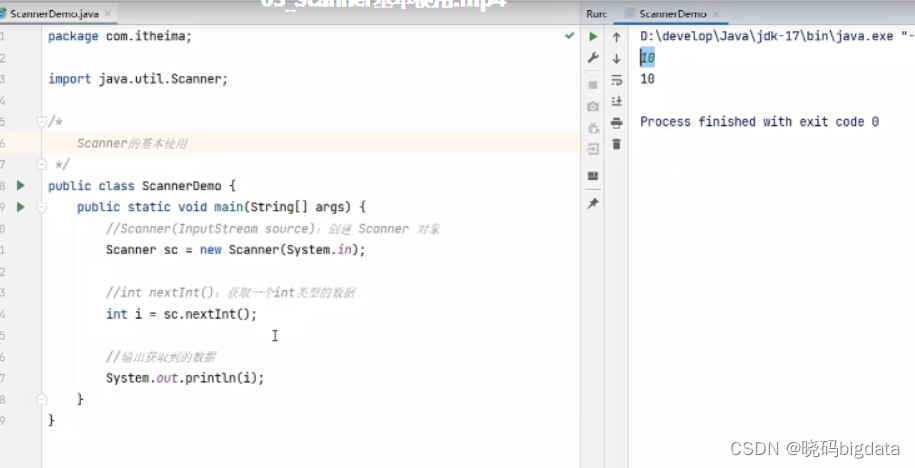The height and width of the screenshot is (468, 915).
Task: Select the ScannerDemo run tab
Action: 672,13
